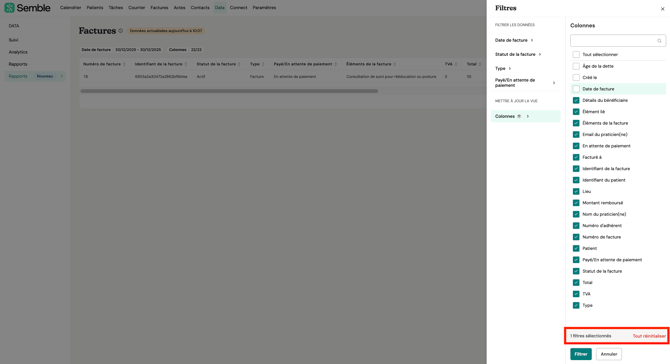
Task: Sort by Numéro de facture column icon
Action: 124,64
